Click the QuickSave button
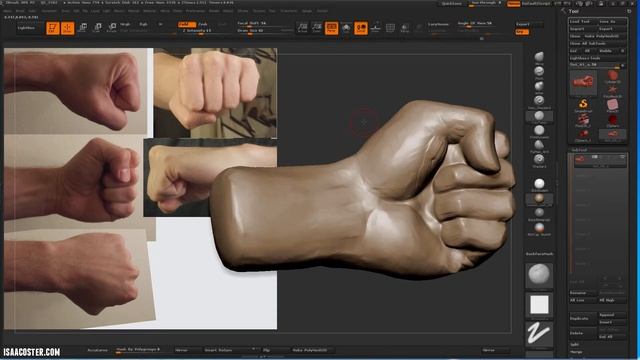The width and height of the screenshot is (640, 360). tap(452, 4)
